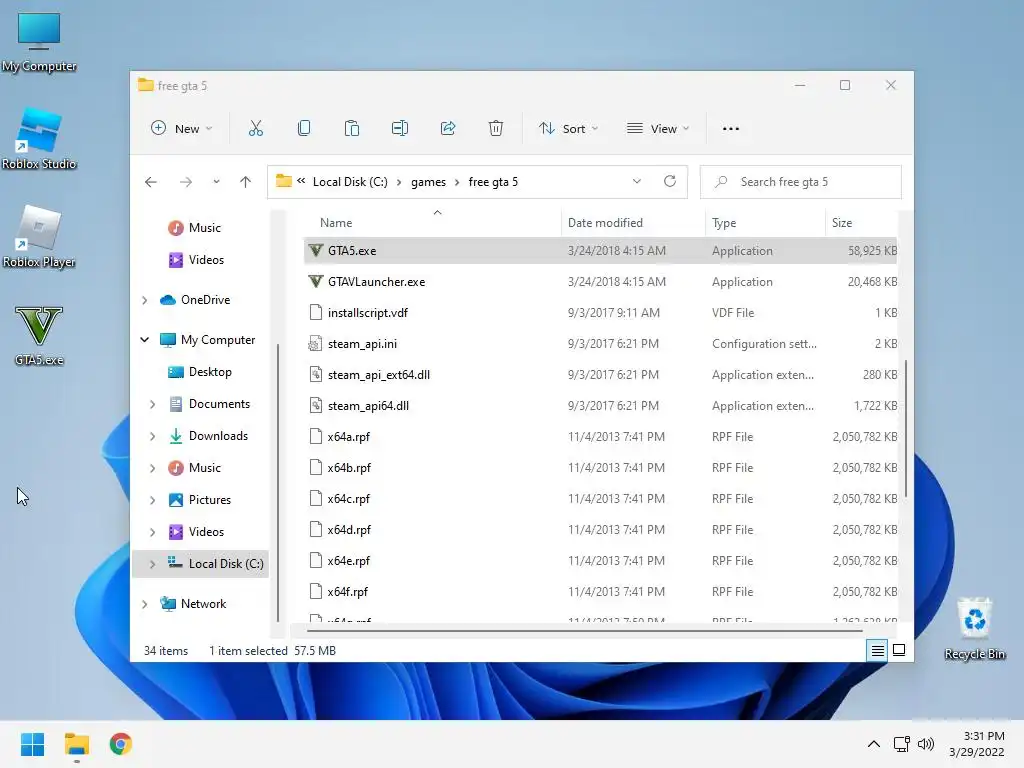Click the Paste clipboard icon

[x=351, y=129]
